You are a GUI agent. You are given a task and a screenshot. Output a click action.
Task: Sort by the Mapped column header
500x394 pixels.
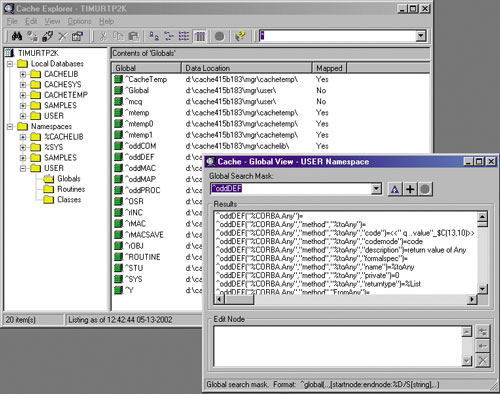pos(329,68)
